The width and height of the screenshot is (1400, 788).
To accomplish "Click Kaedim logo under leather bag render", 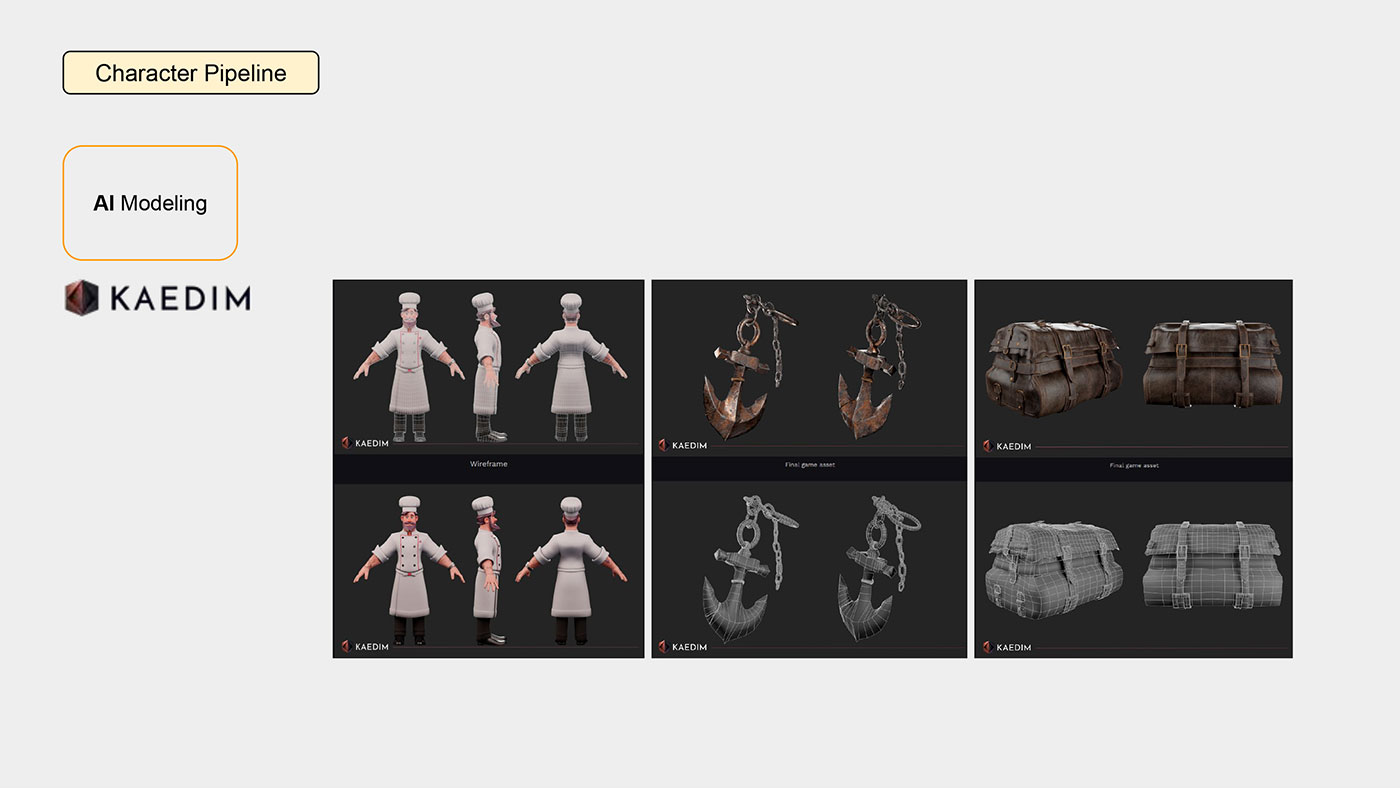I will pos(1007,446).
